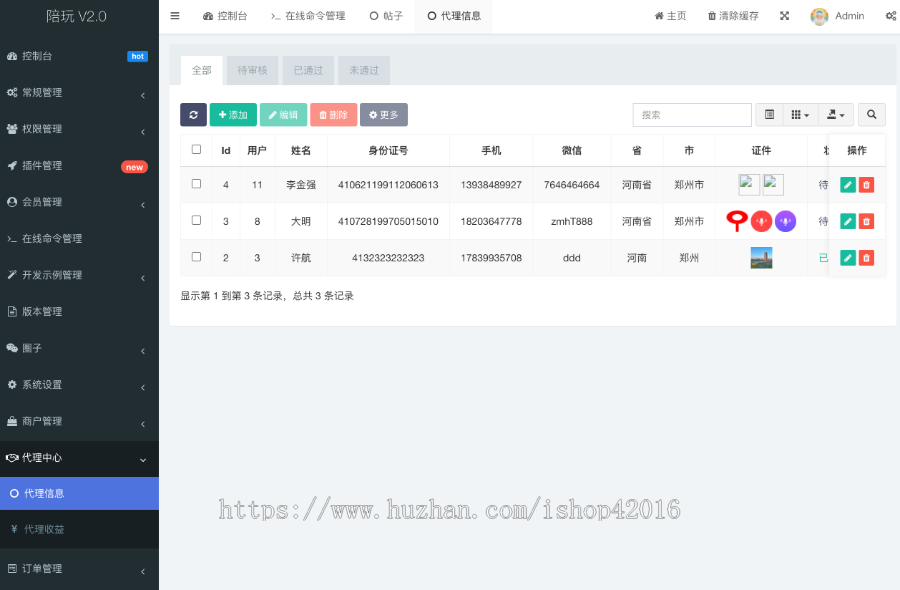
Task: Sort by the 手机 column header
Action: tap(491, 150)
